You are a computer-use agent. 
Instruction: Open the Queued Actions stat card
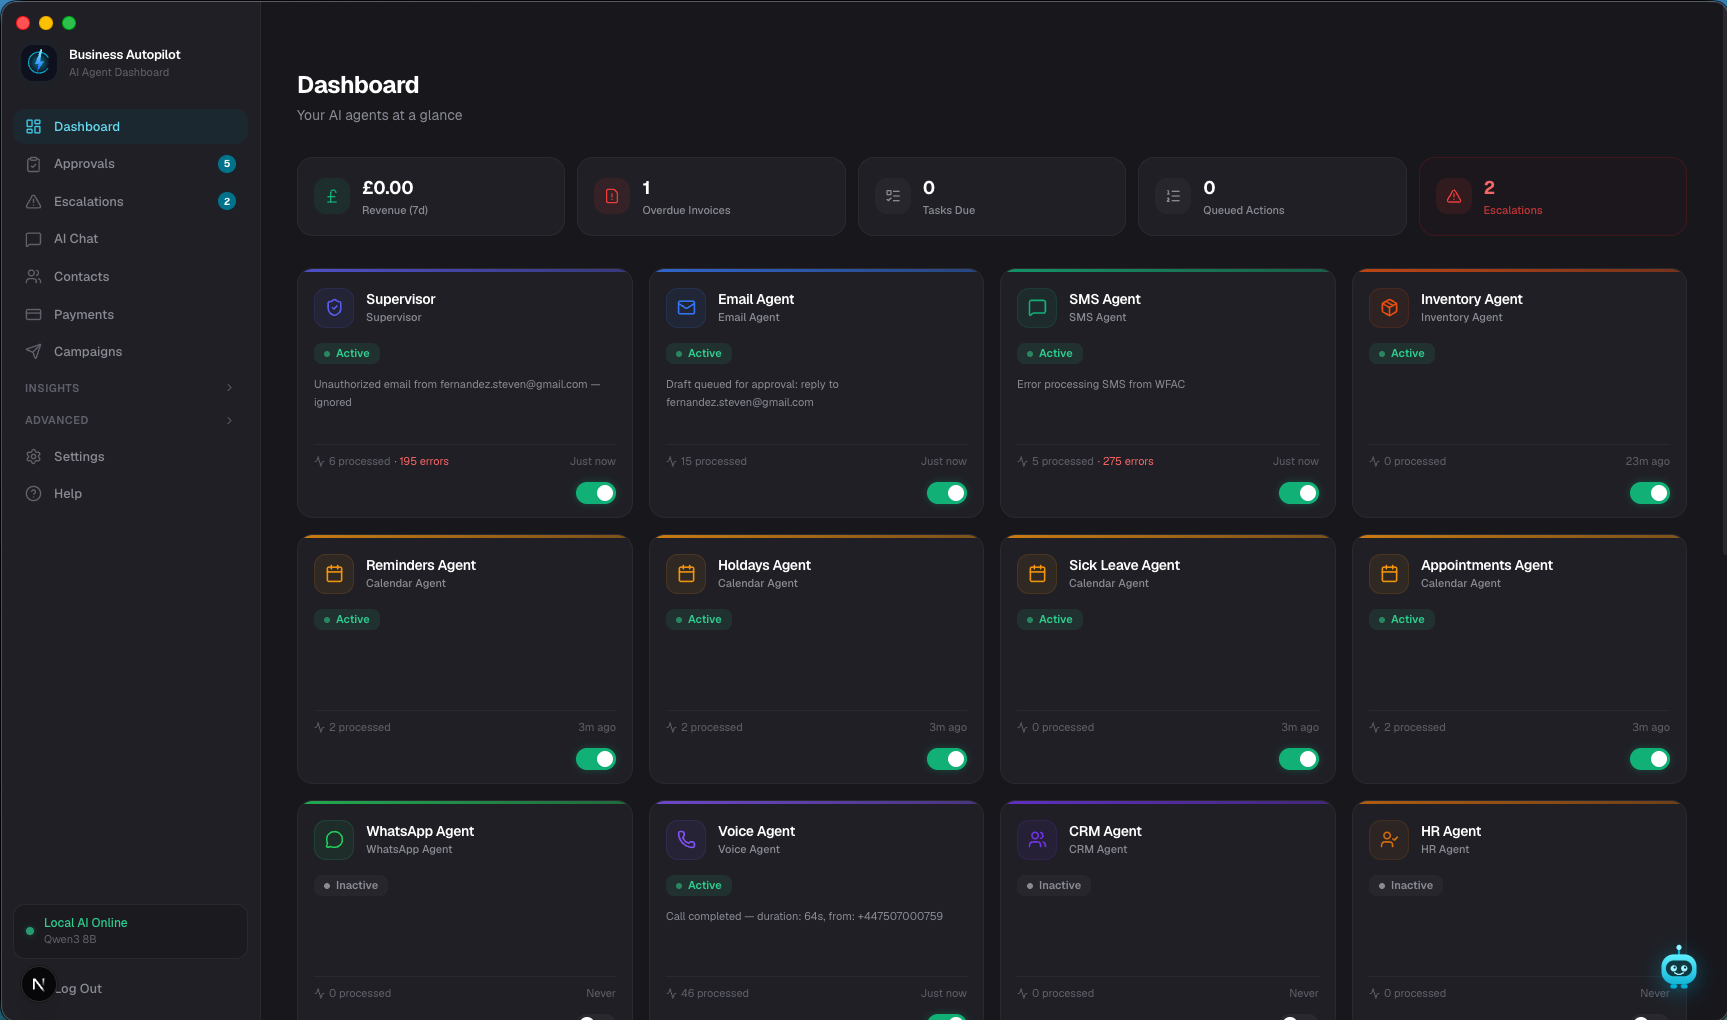(x=1272, y=197)
